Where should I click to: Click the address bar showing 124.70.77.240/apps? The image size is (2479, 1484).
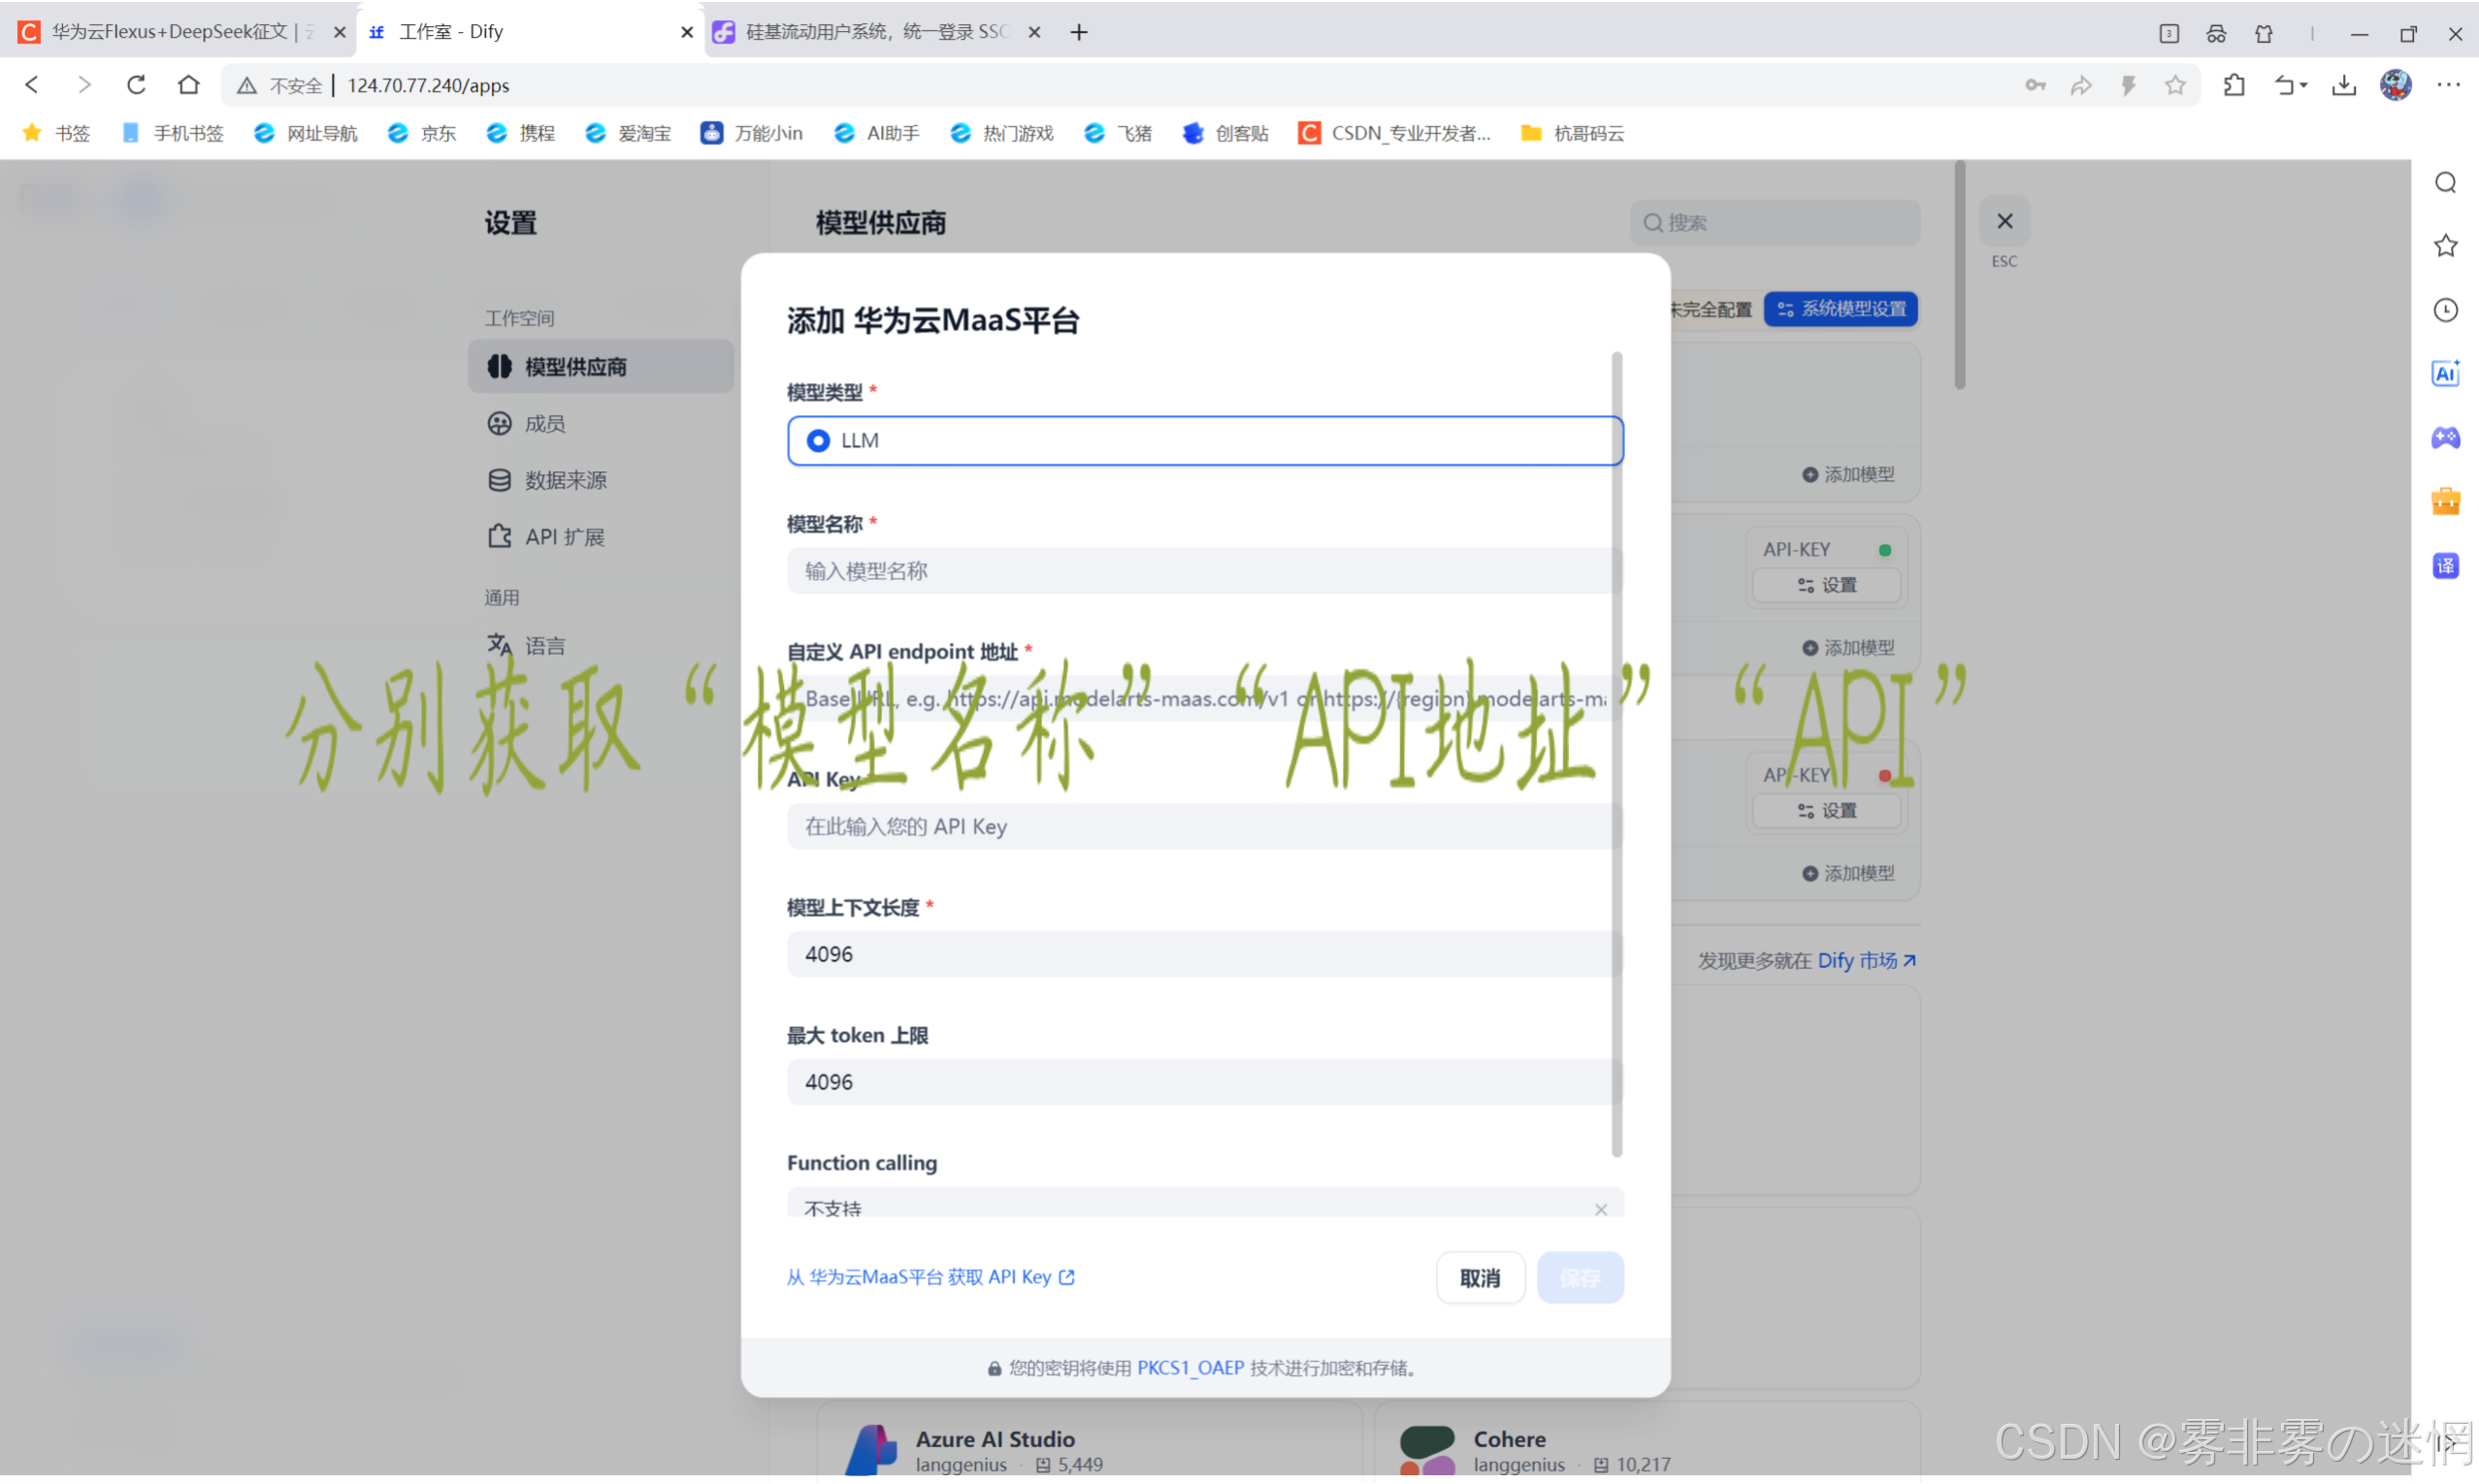coord(1120,85)
